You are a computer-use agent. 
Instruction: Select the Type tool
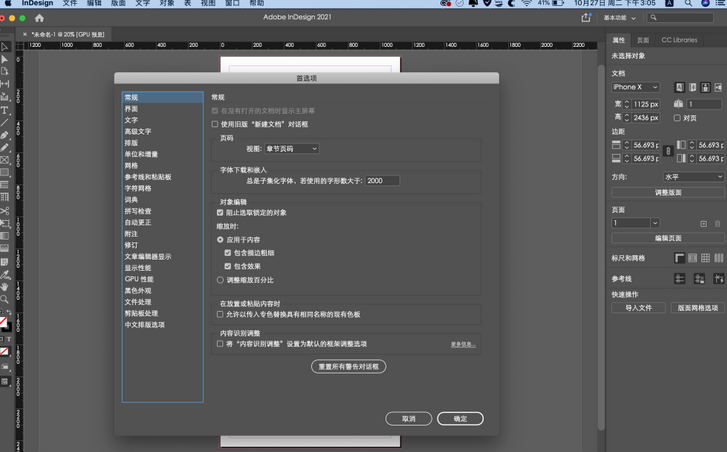click(5, 110)
